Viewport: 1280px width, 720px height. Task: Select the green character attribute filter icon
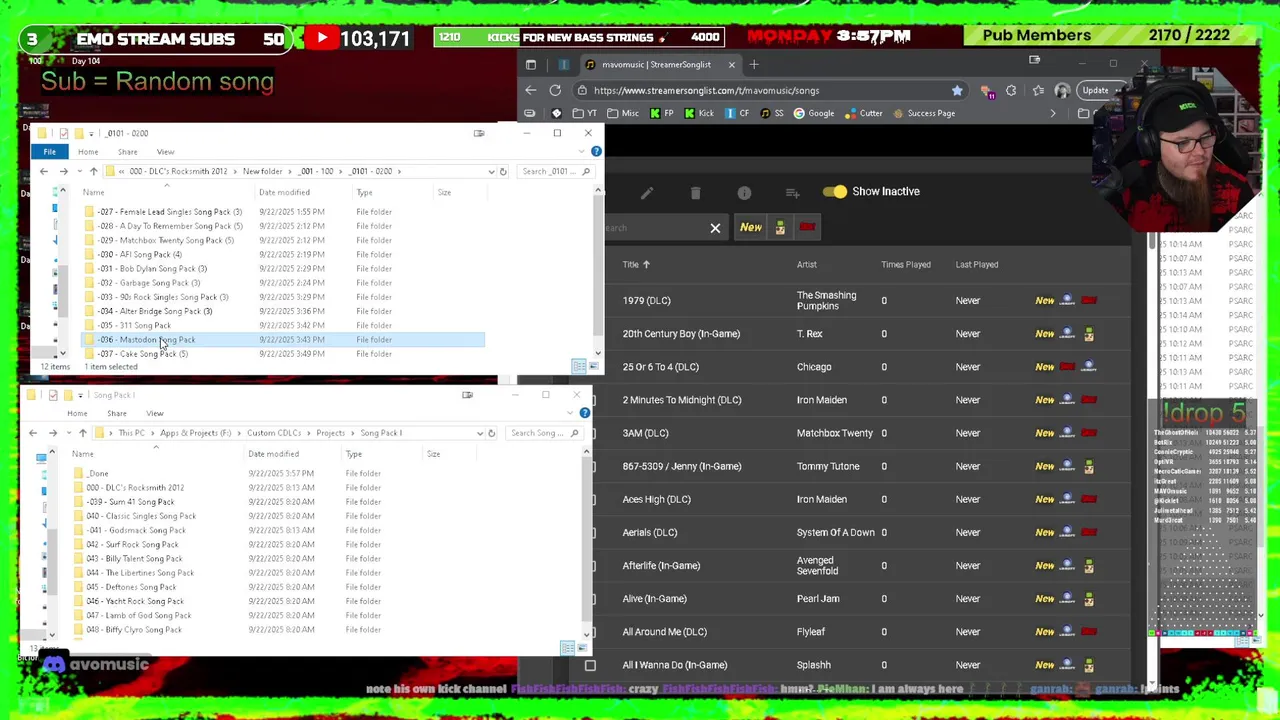pos(780,227)
